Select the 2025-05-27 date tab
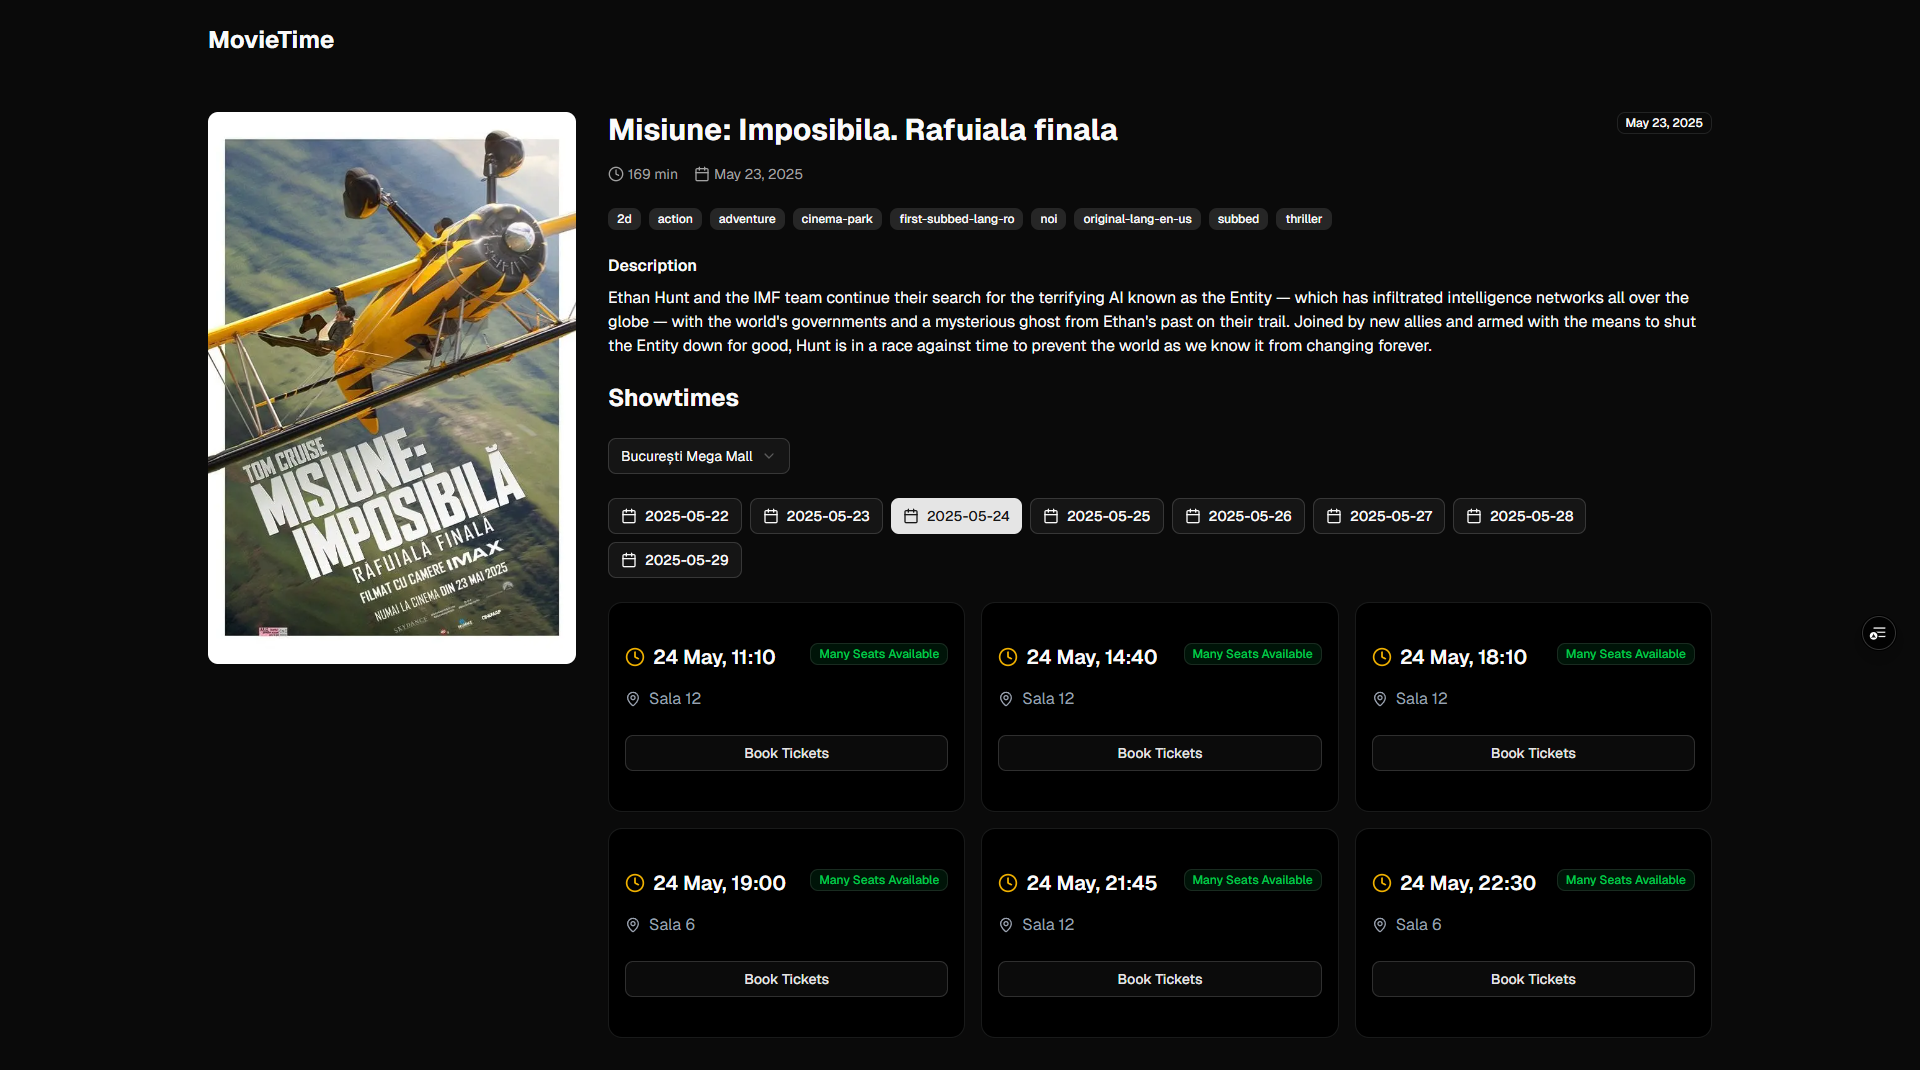This screenshot has width=1920, height=1070. 1379,516
